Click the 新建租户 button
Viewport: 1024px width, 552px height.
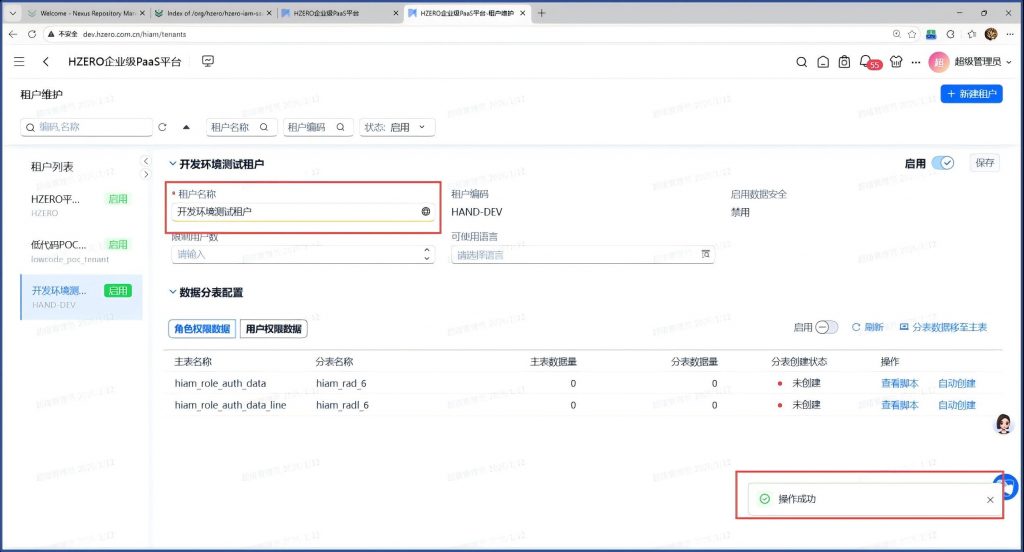(971, 94)
